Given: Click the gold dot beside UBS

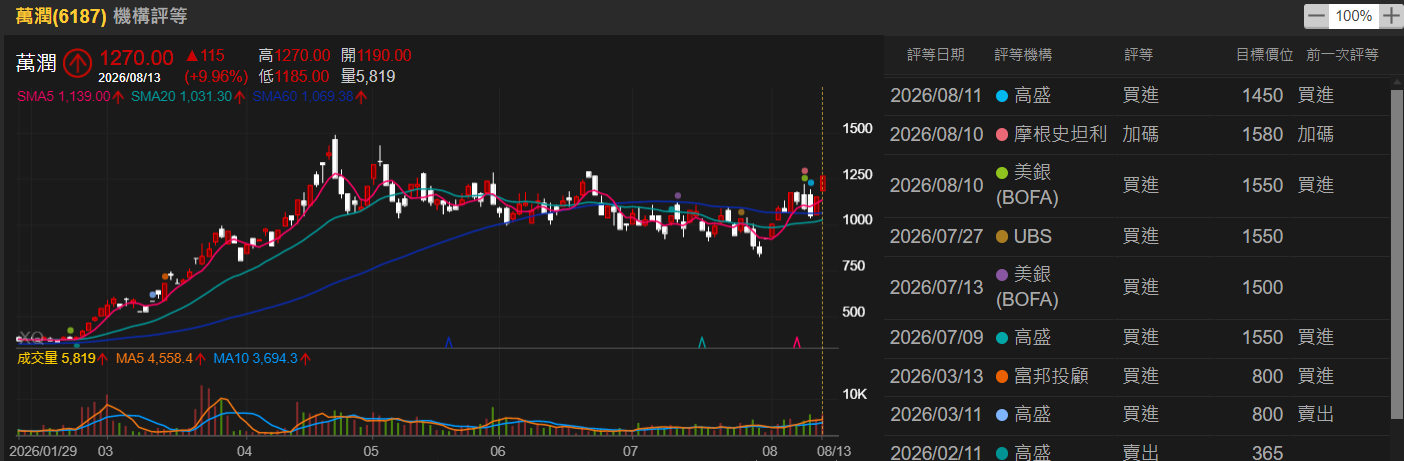Looking at the screenshot, I should [x=1001, y=237].
